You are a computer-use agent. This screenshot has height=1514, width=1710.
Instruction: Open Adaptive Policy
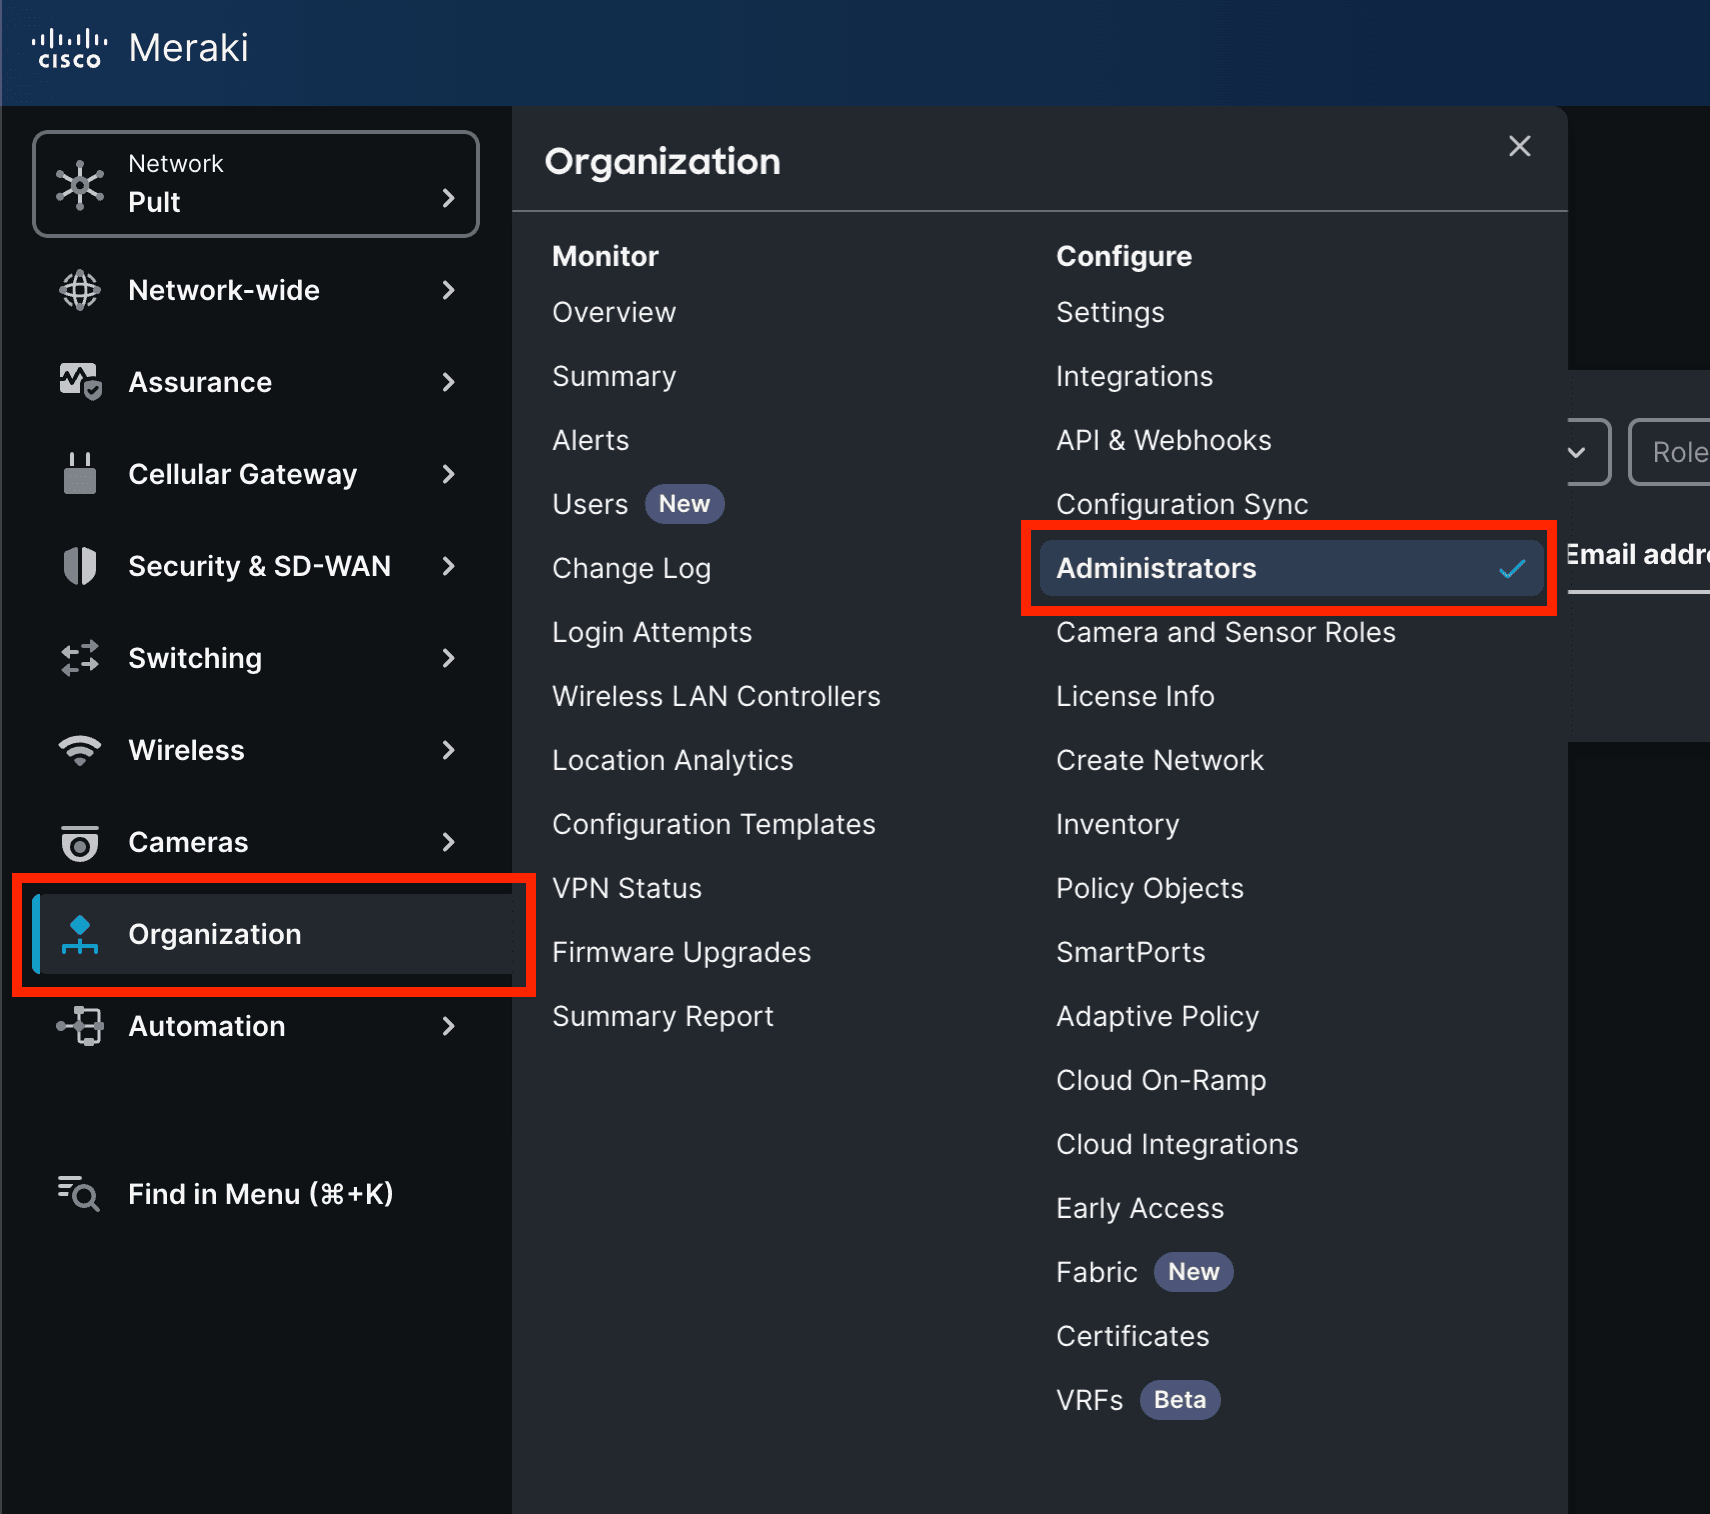coord(1158,1016)
